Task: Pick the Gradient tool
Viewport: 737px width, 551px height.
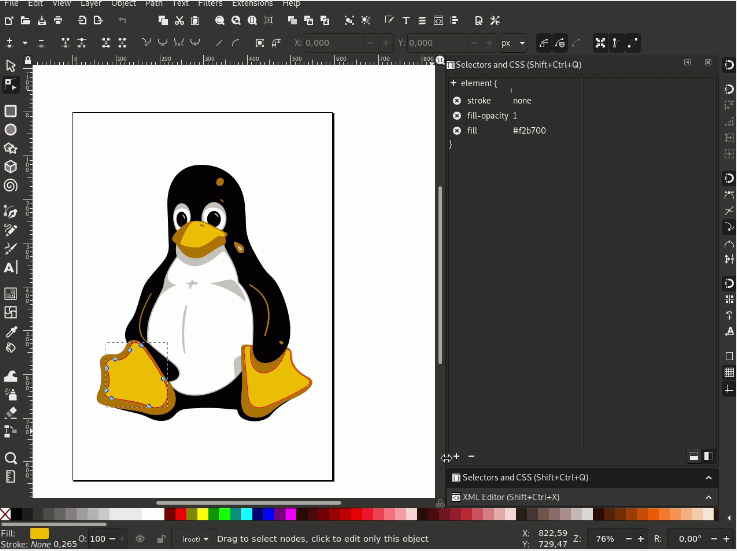Action: (10, 294)
